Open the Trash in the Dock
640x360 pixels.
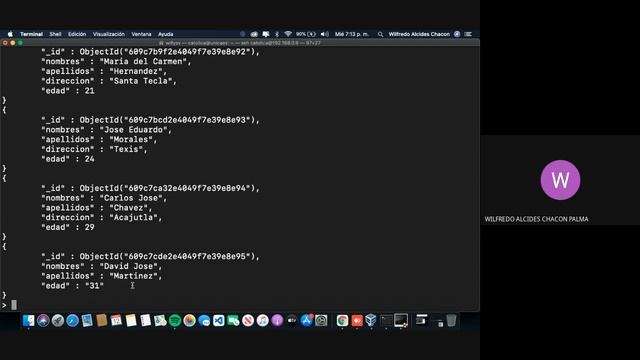click(451, 320)
